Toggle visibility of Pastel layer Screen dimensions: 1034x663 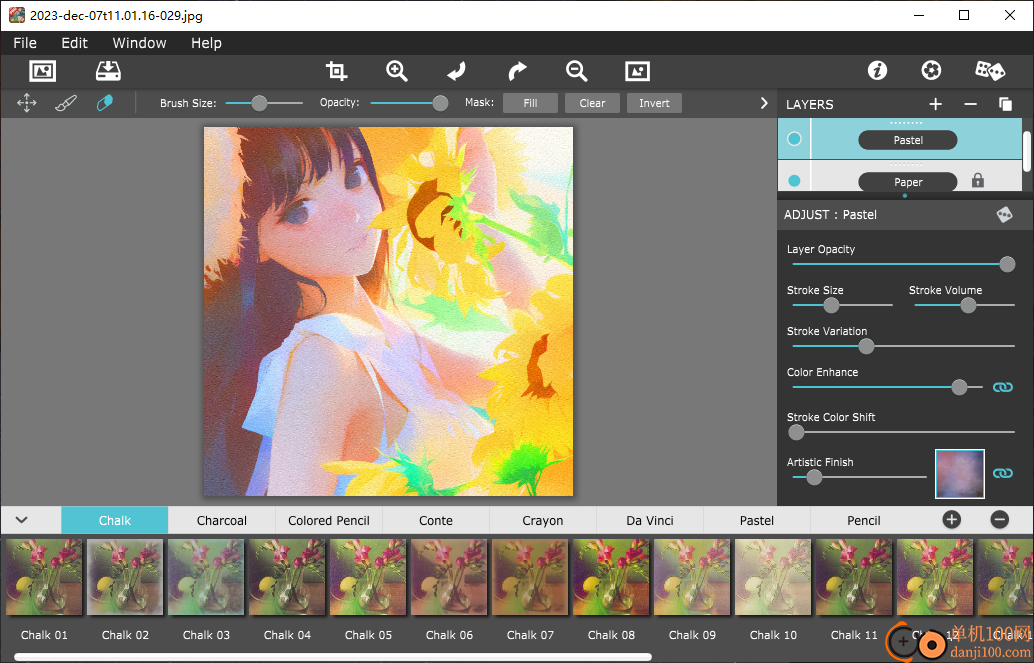794,139
